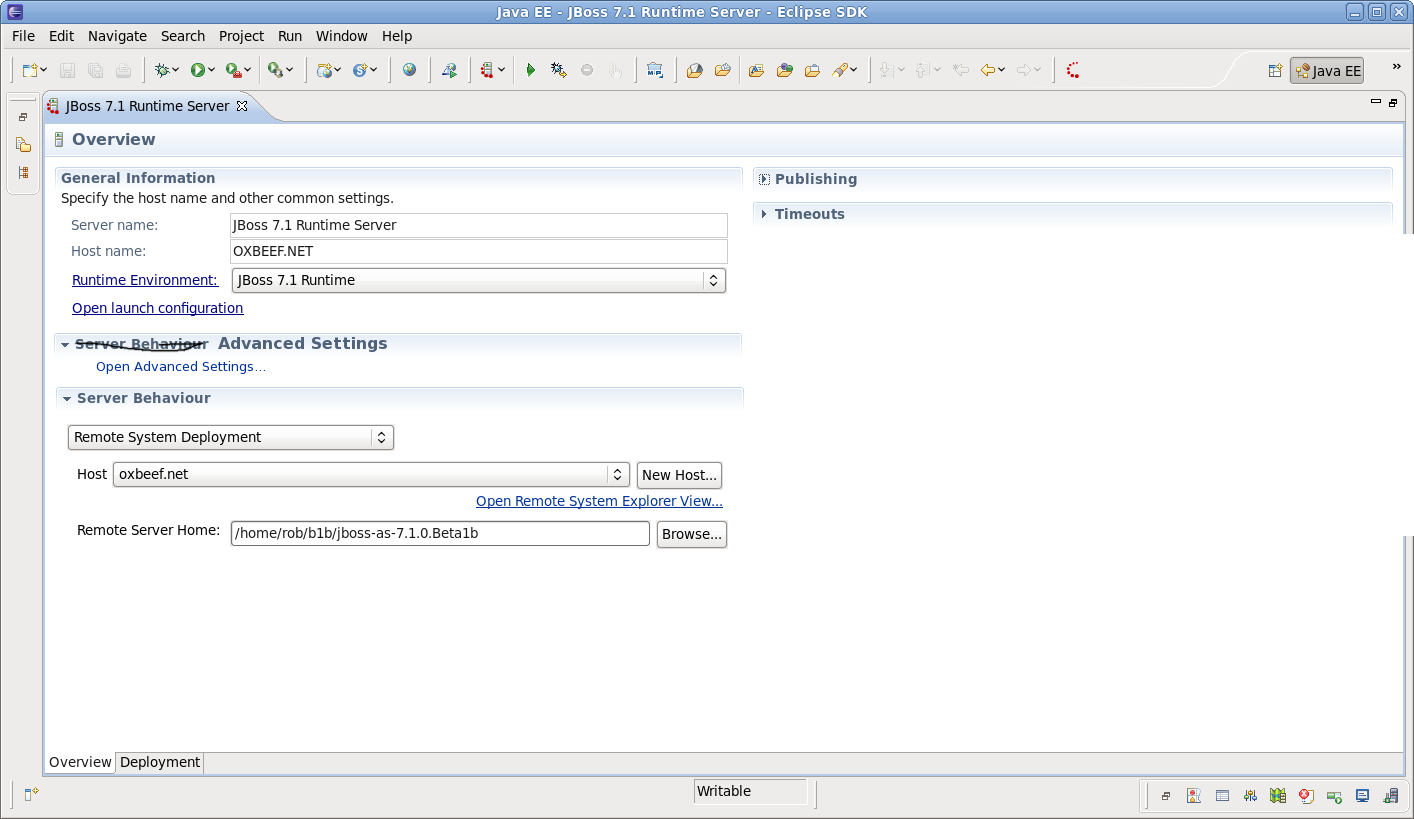
Task: Click the blue monitor icon in status bar
Action: [x=1362, y=796]
